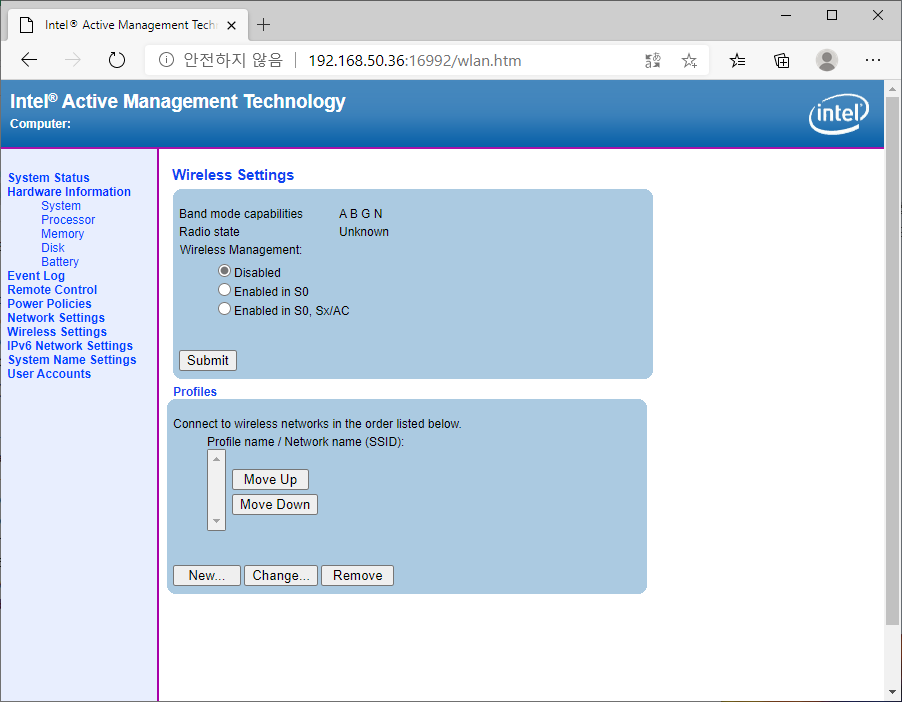Select Enabled in S0 option
The image size is (902, 702).
(224, 290)
